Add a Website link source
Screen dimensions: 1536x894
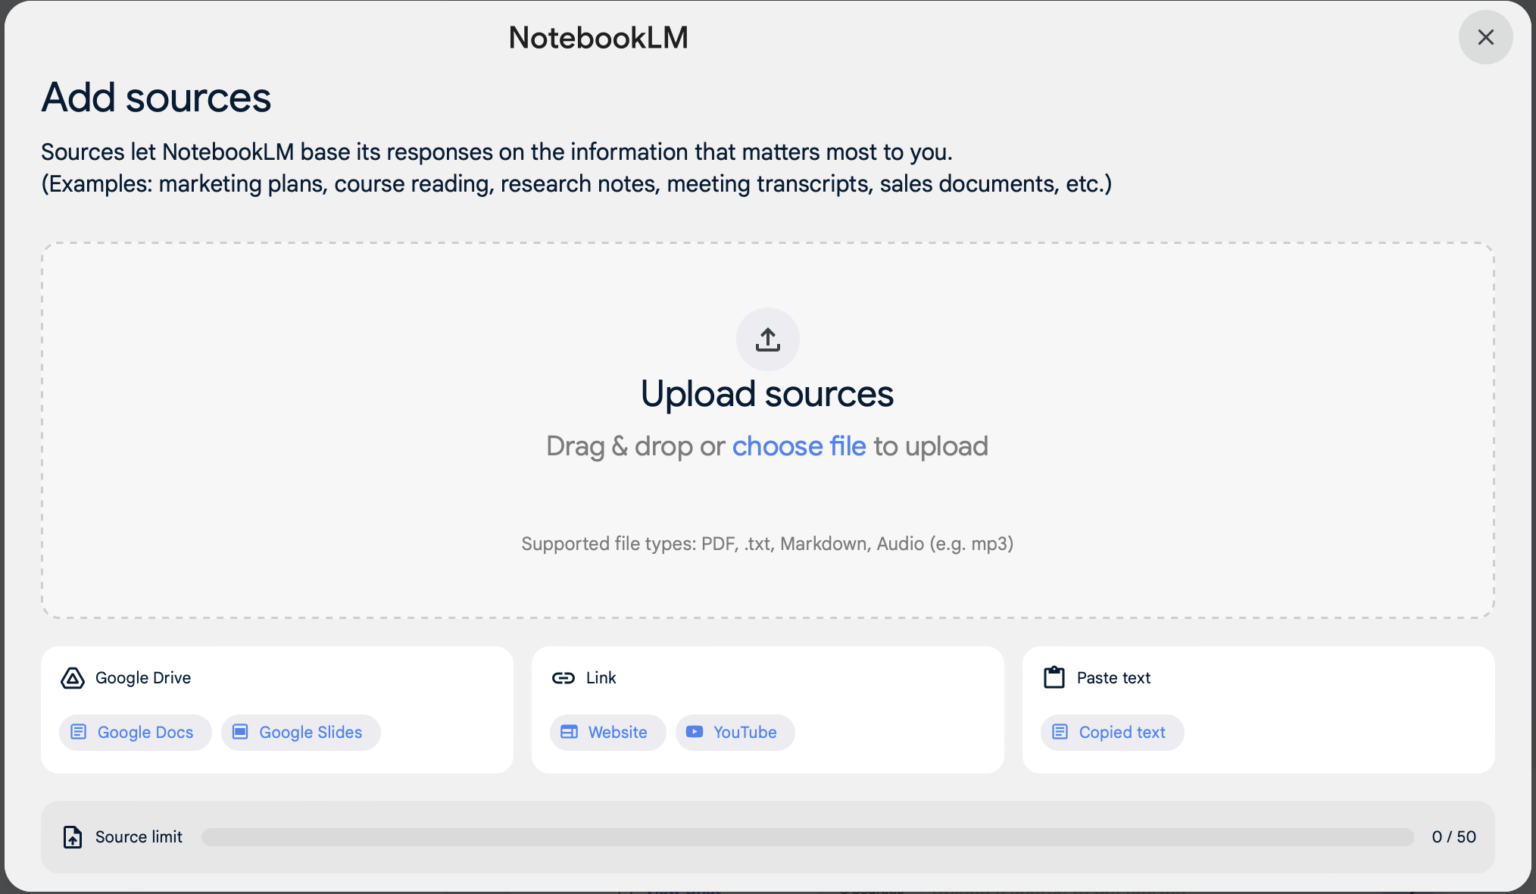point(607,732)
